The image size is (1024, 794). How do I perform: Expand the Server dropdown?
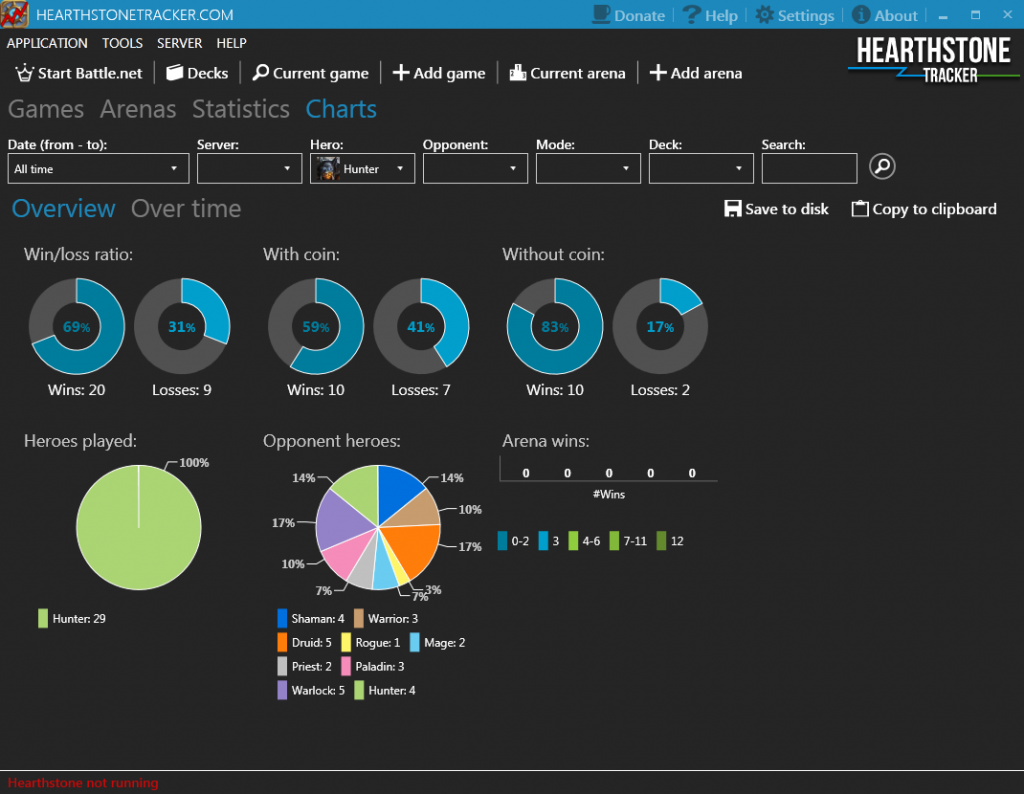249,168
